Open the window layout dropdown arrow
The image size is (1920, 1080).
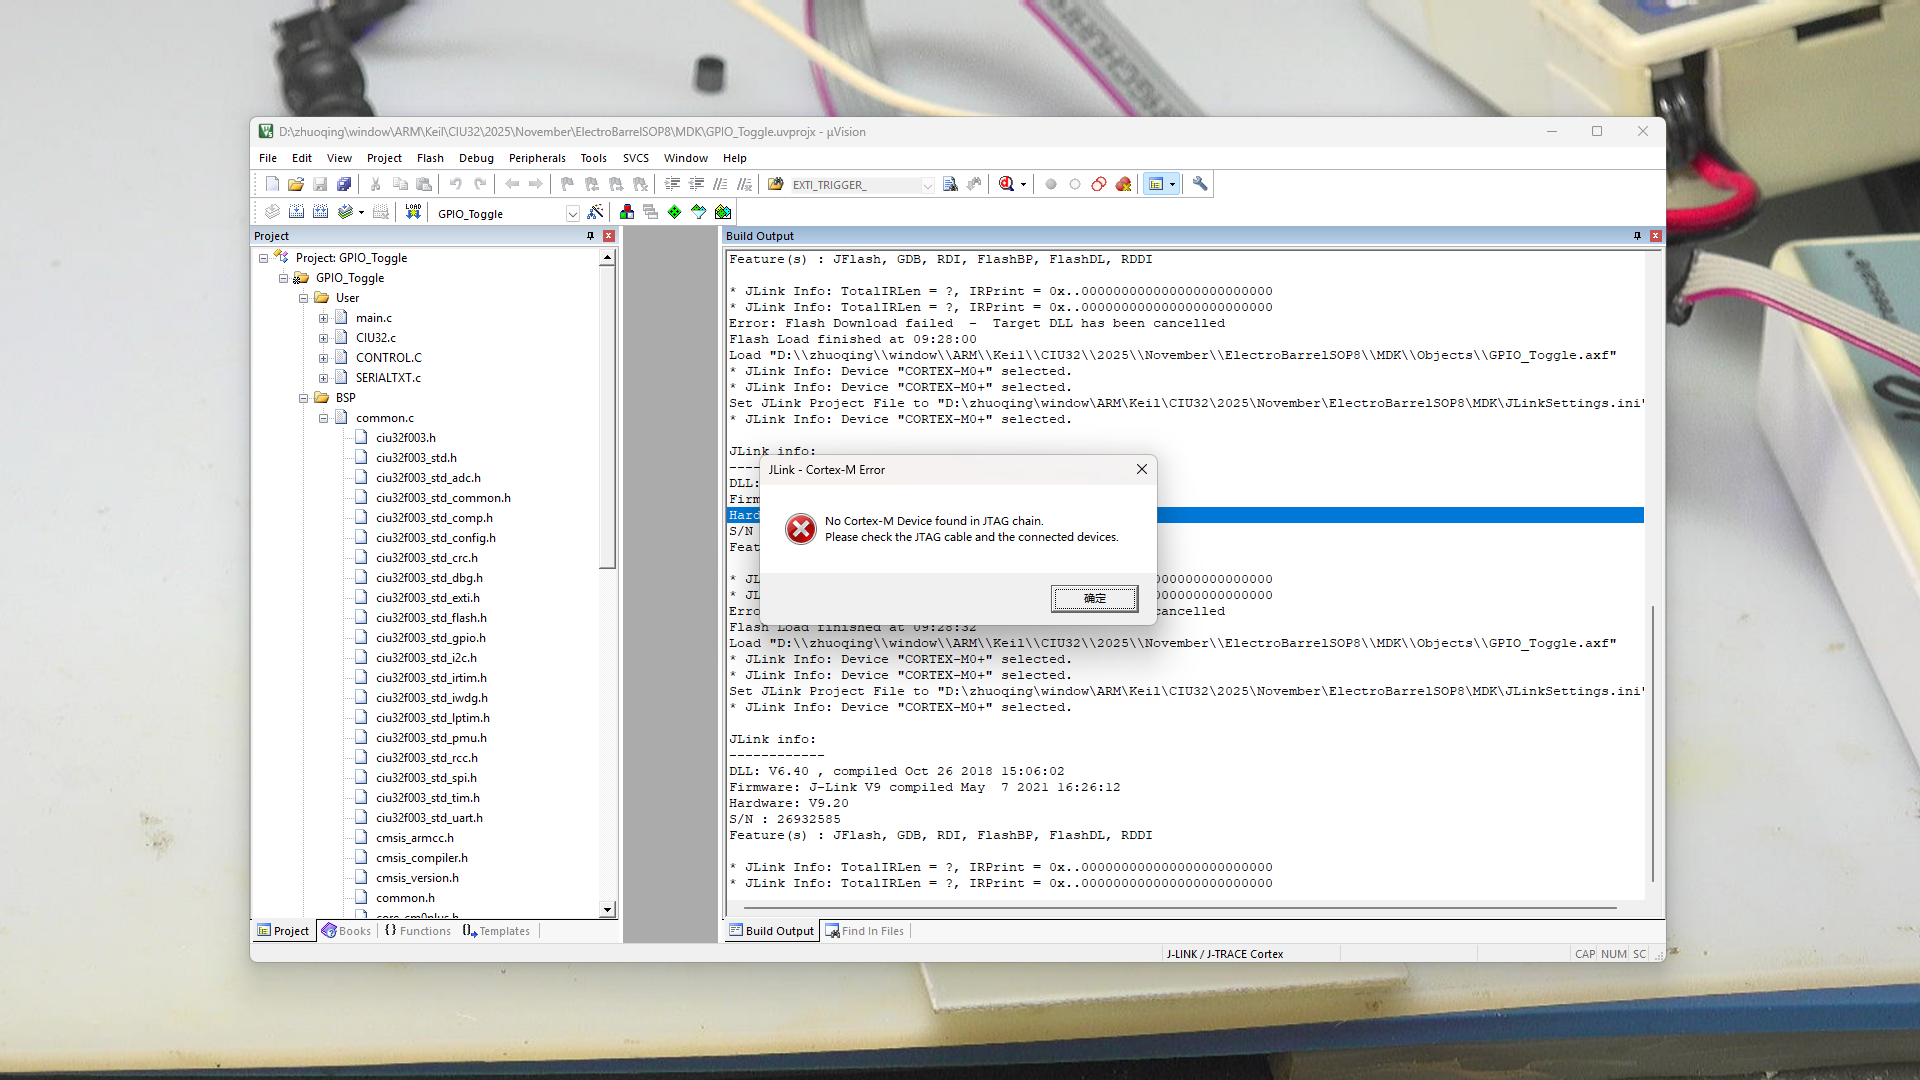pos(1172,184)
